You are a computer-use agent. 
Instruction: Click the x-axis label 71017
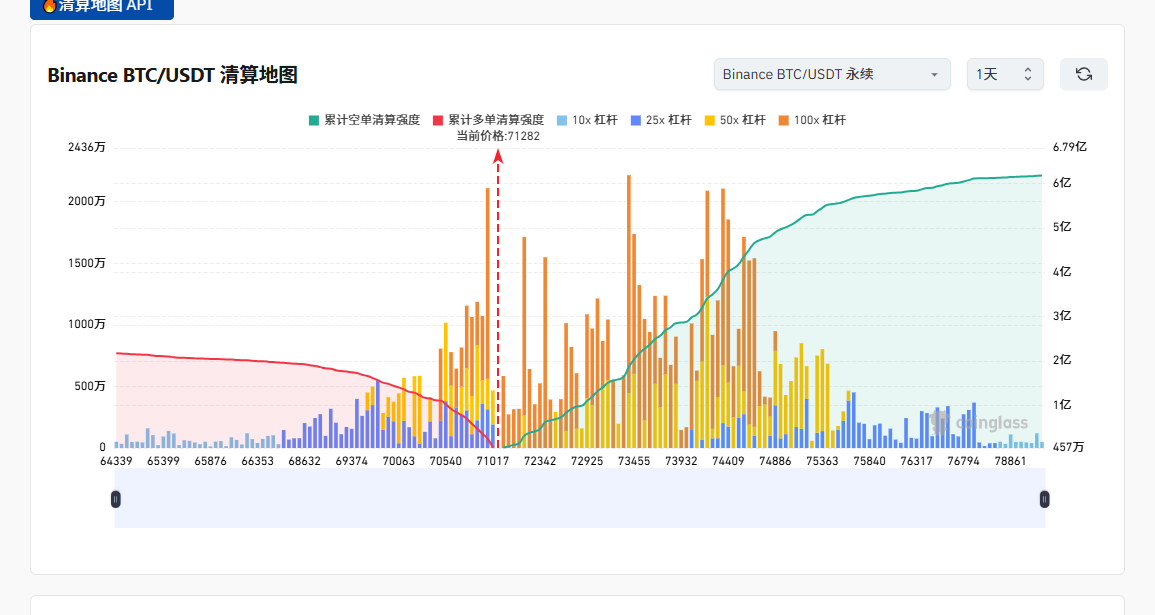pyautogui.click(x=493, y=461)
